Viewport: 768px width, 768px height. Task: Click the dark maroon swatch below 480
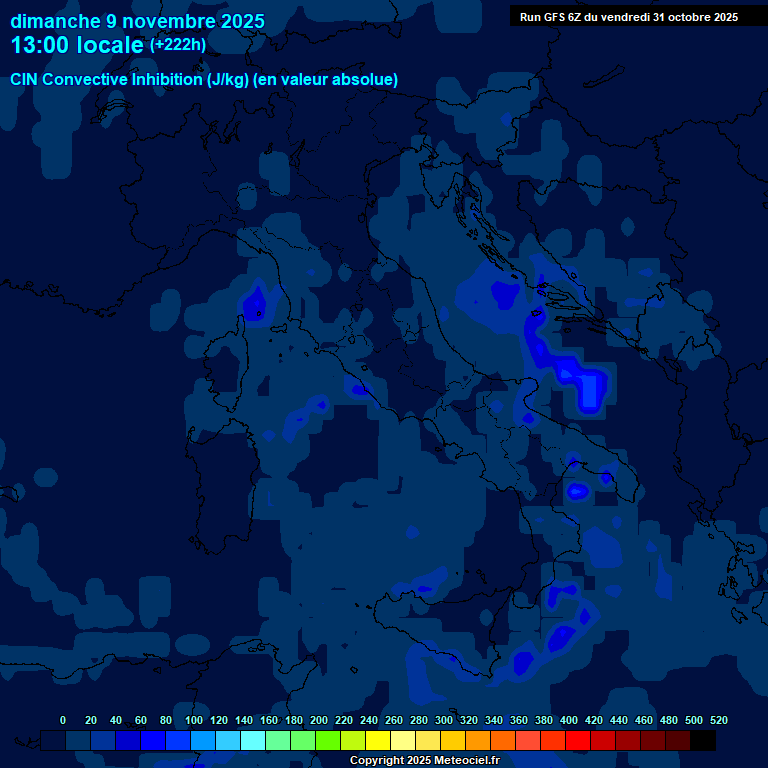678,741
